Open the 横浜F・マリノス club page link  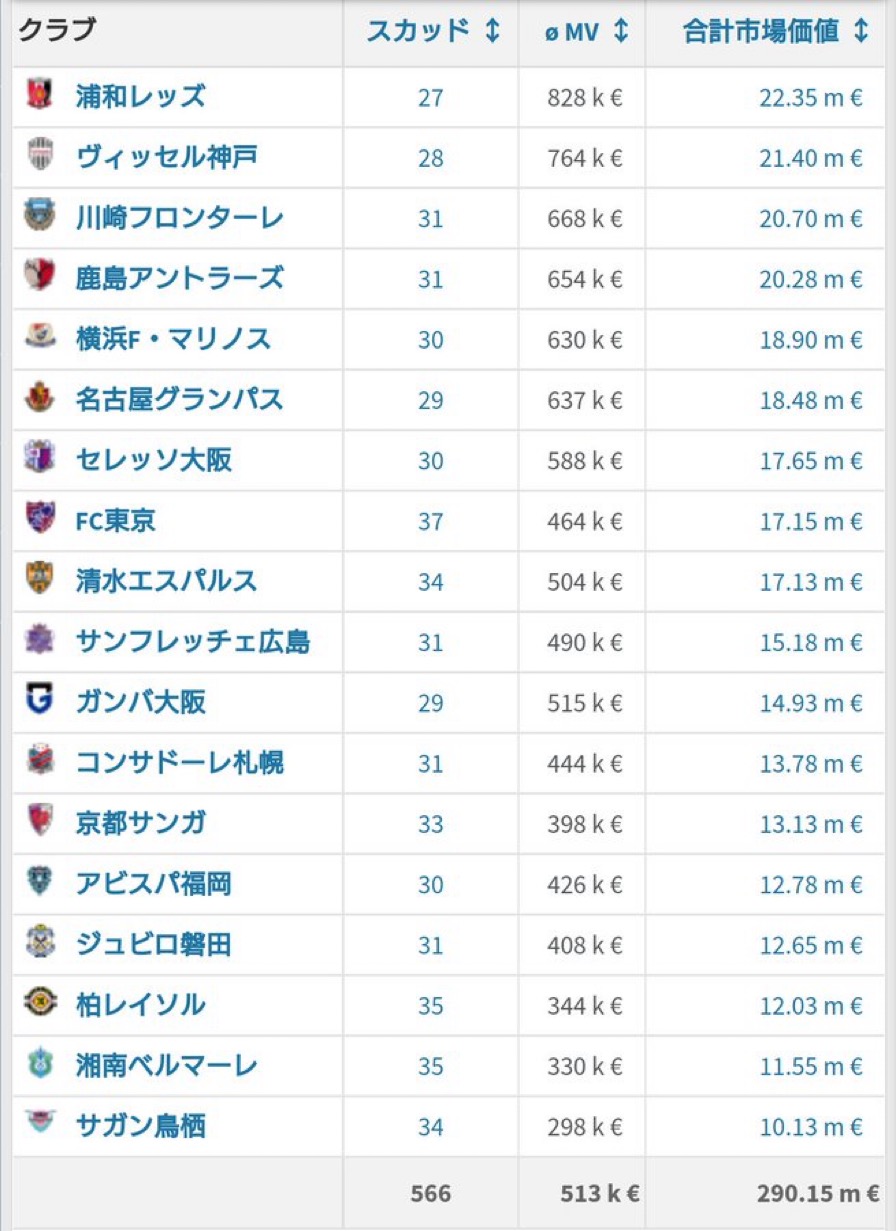click(173, 338)
